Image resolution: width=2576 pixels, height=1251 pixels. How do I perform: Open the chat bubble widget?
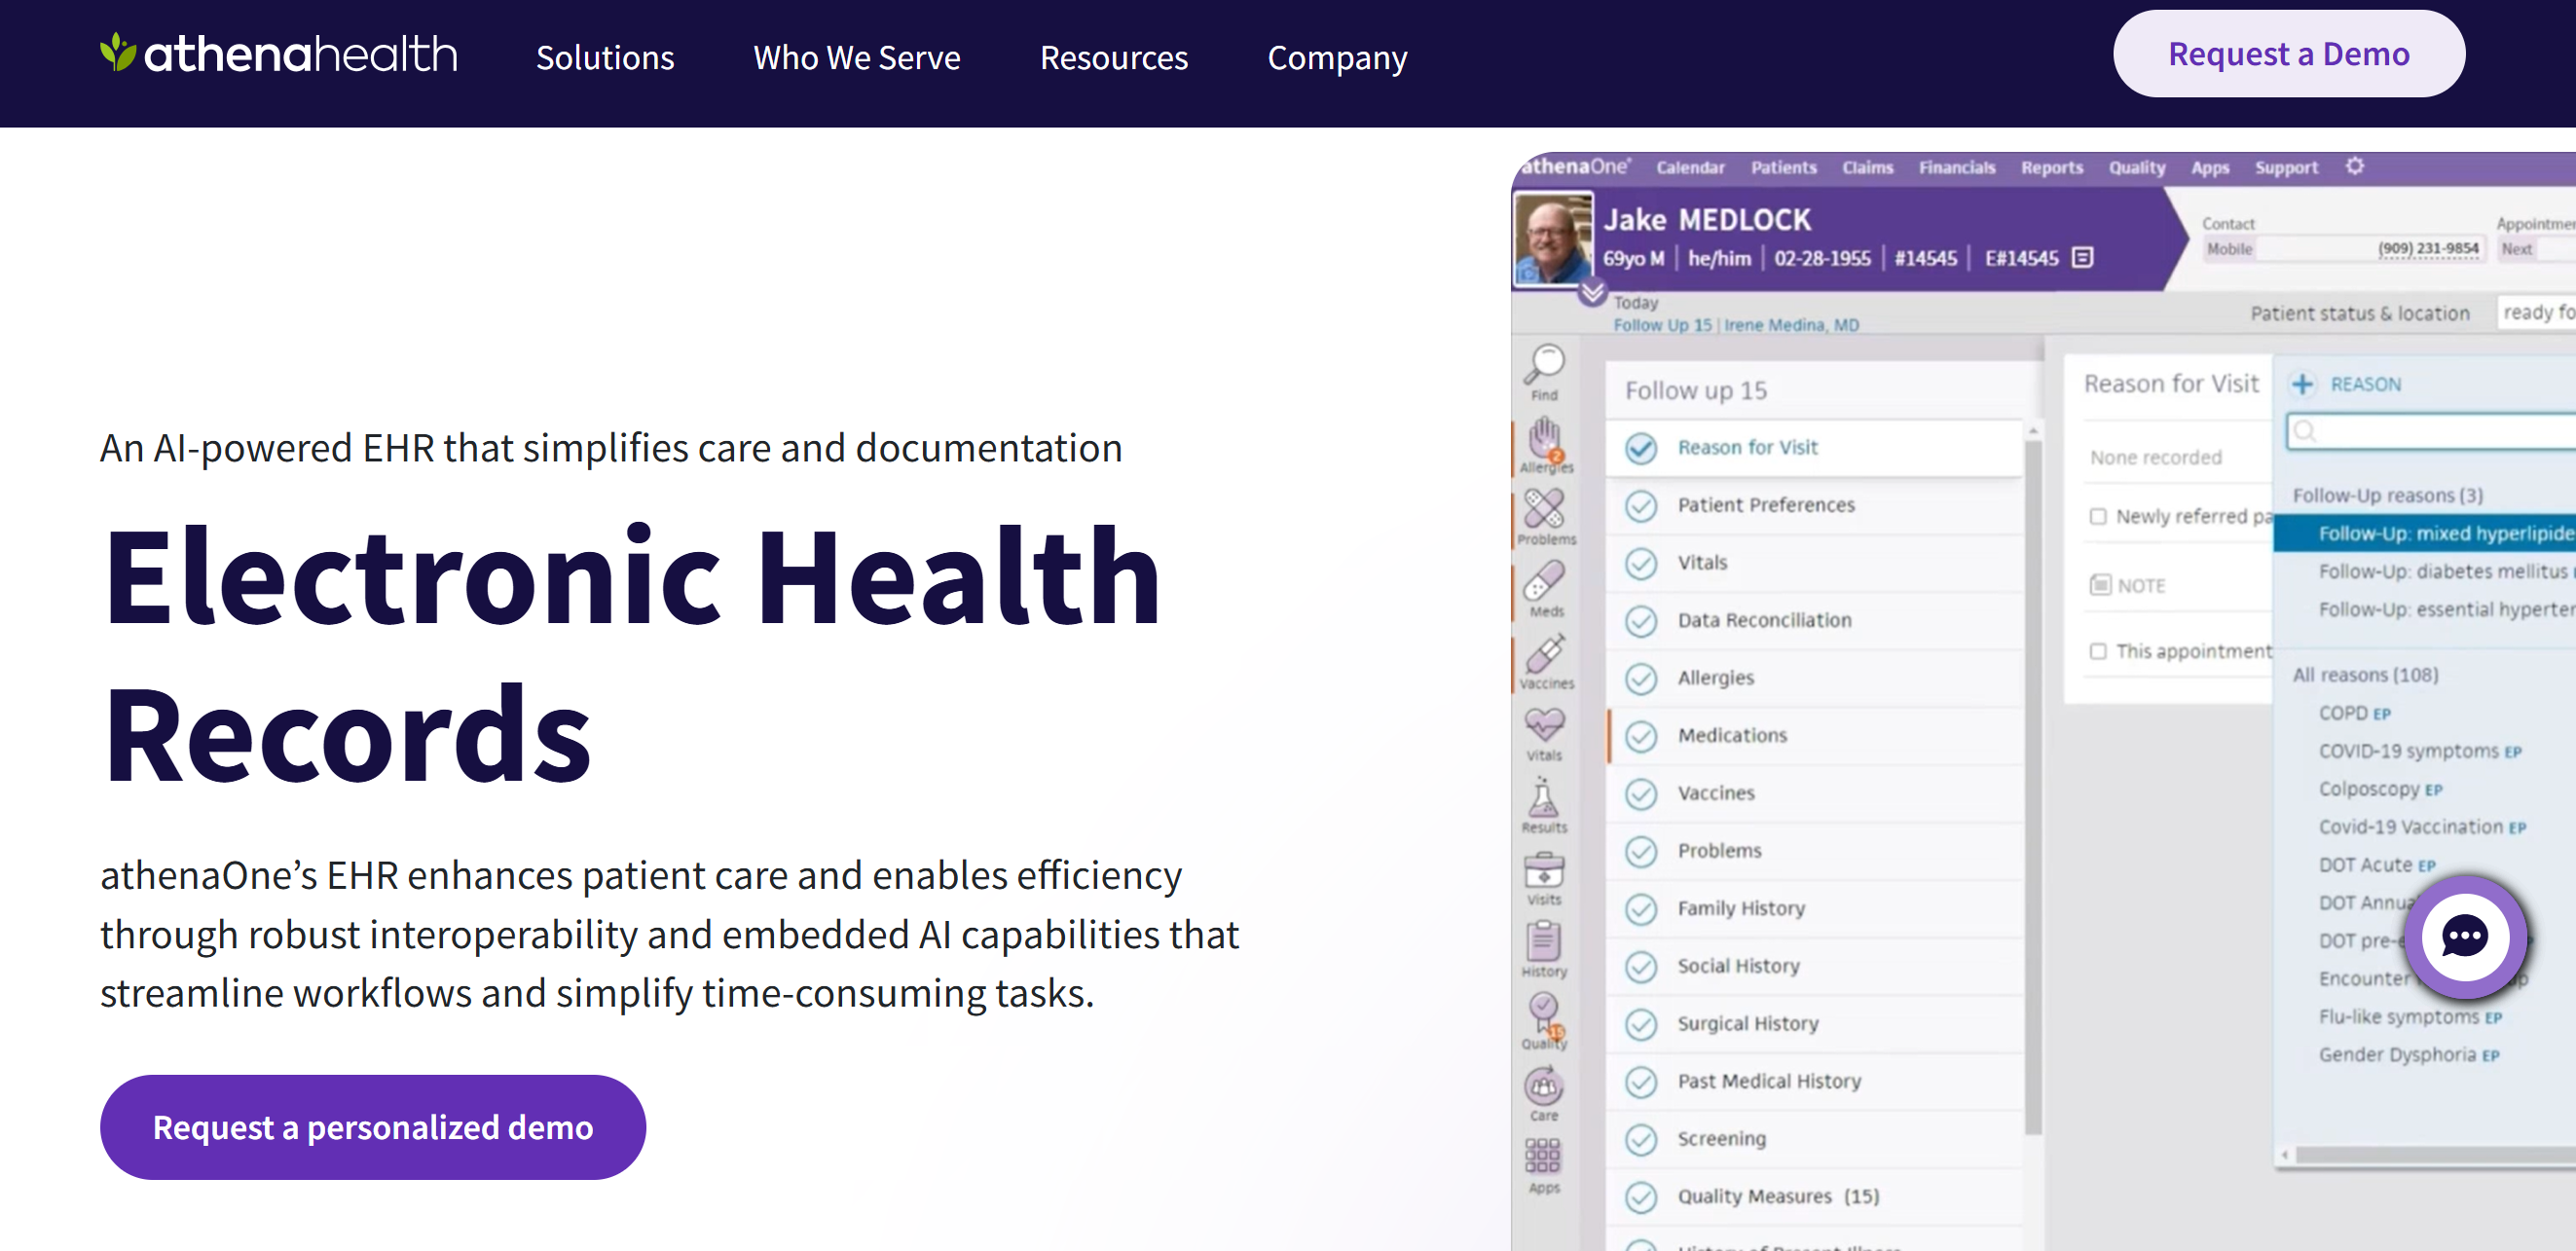2463,936
